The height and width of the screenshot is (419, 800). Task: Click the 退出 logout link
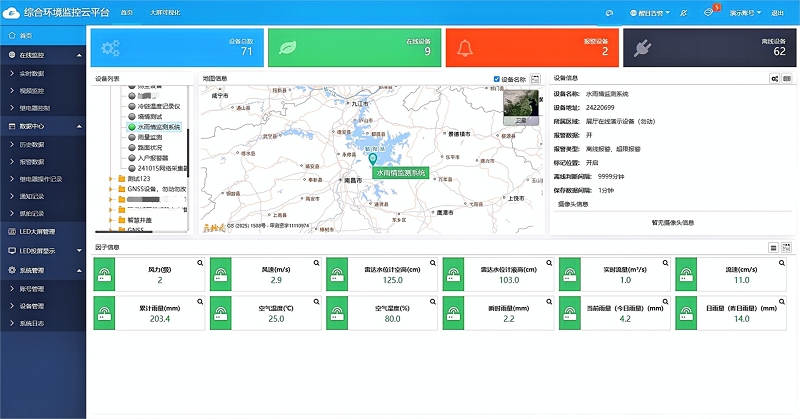pos(779,12)
